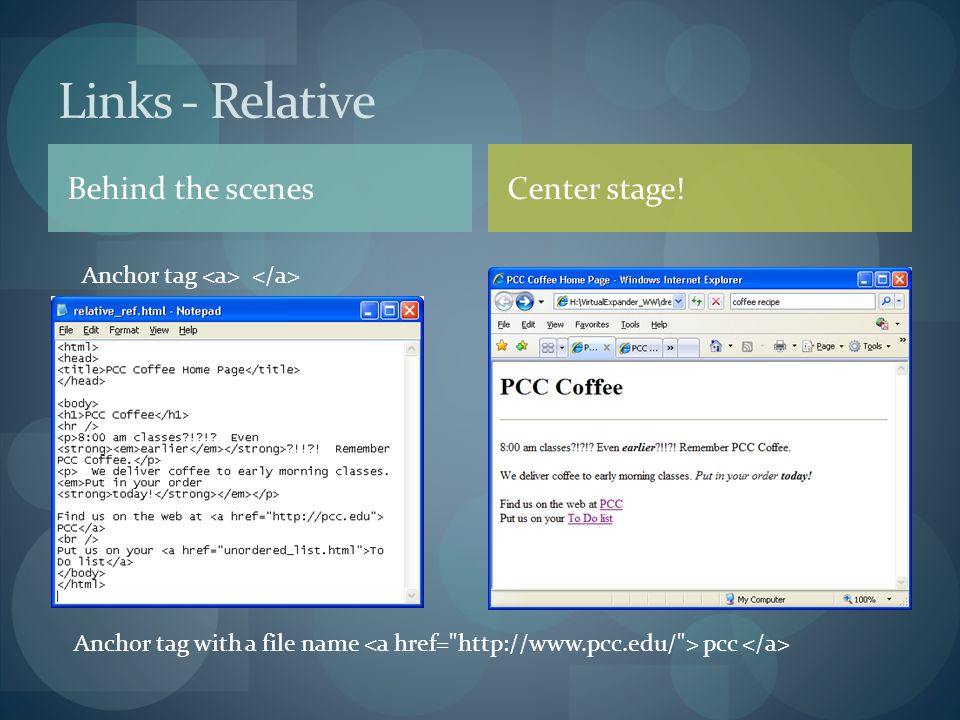This screenshot has height=720, width=960.
Task: Open the Print dropdown arrow
Action: 794,346
